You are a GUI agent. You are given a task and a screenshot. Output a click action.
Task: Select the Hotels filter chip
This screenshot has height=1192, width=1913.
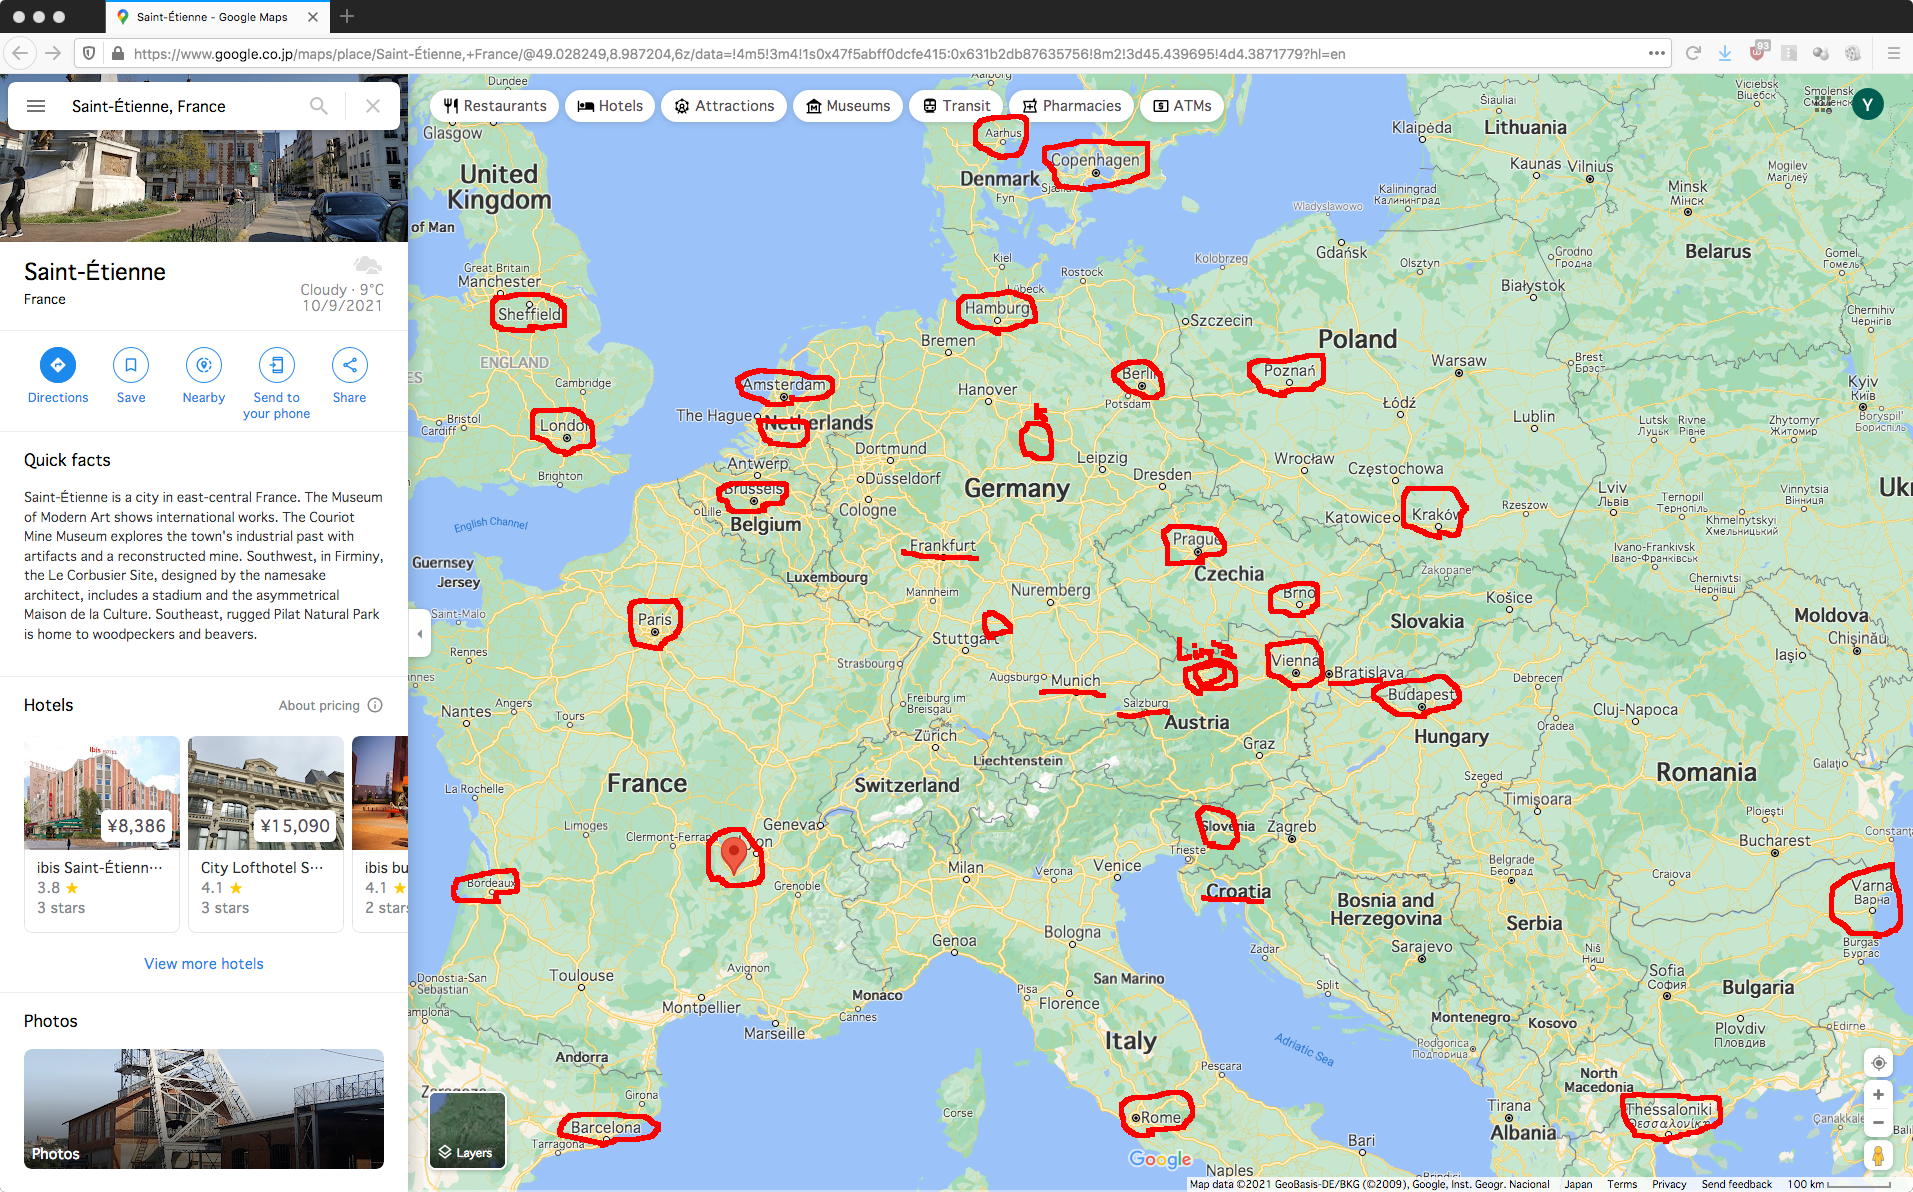610,106
